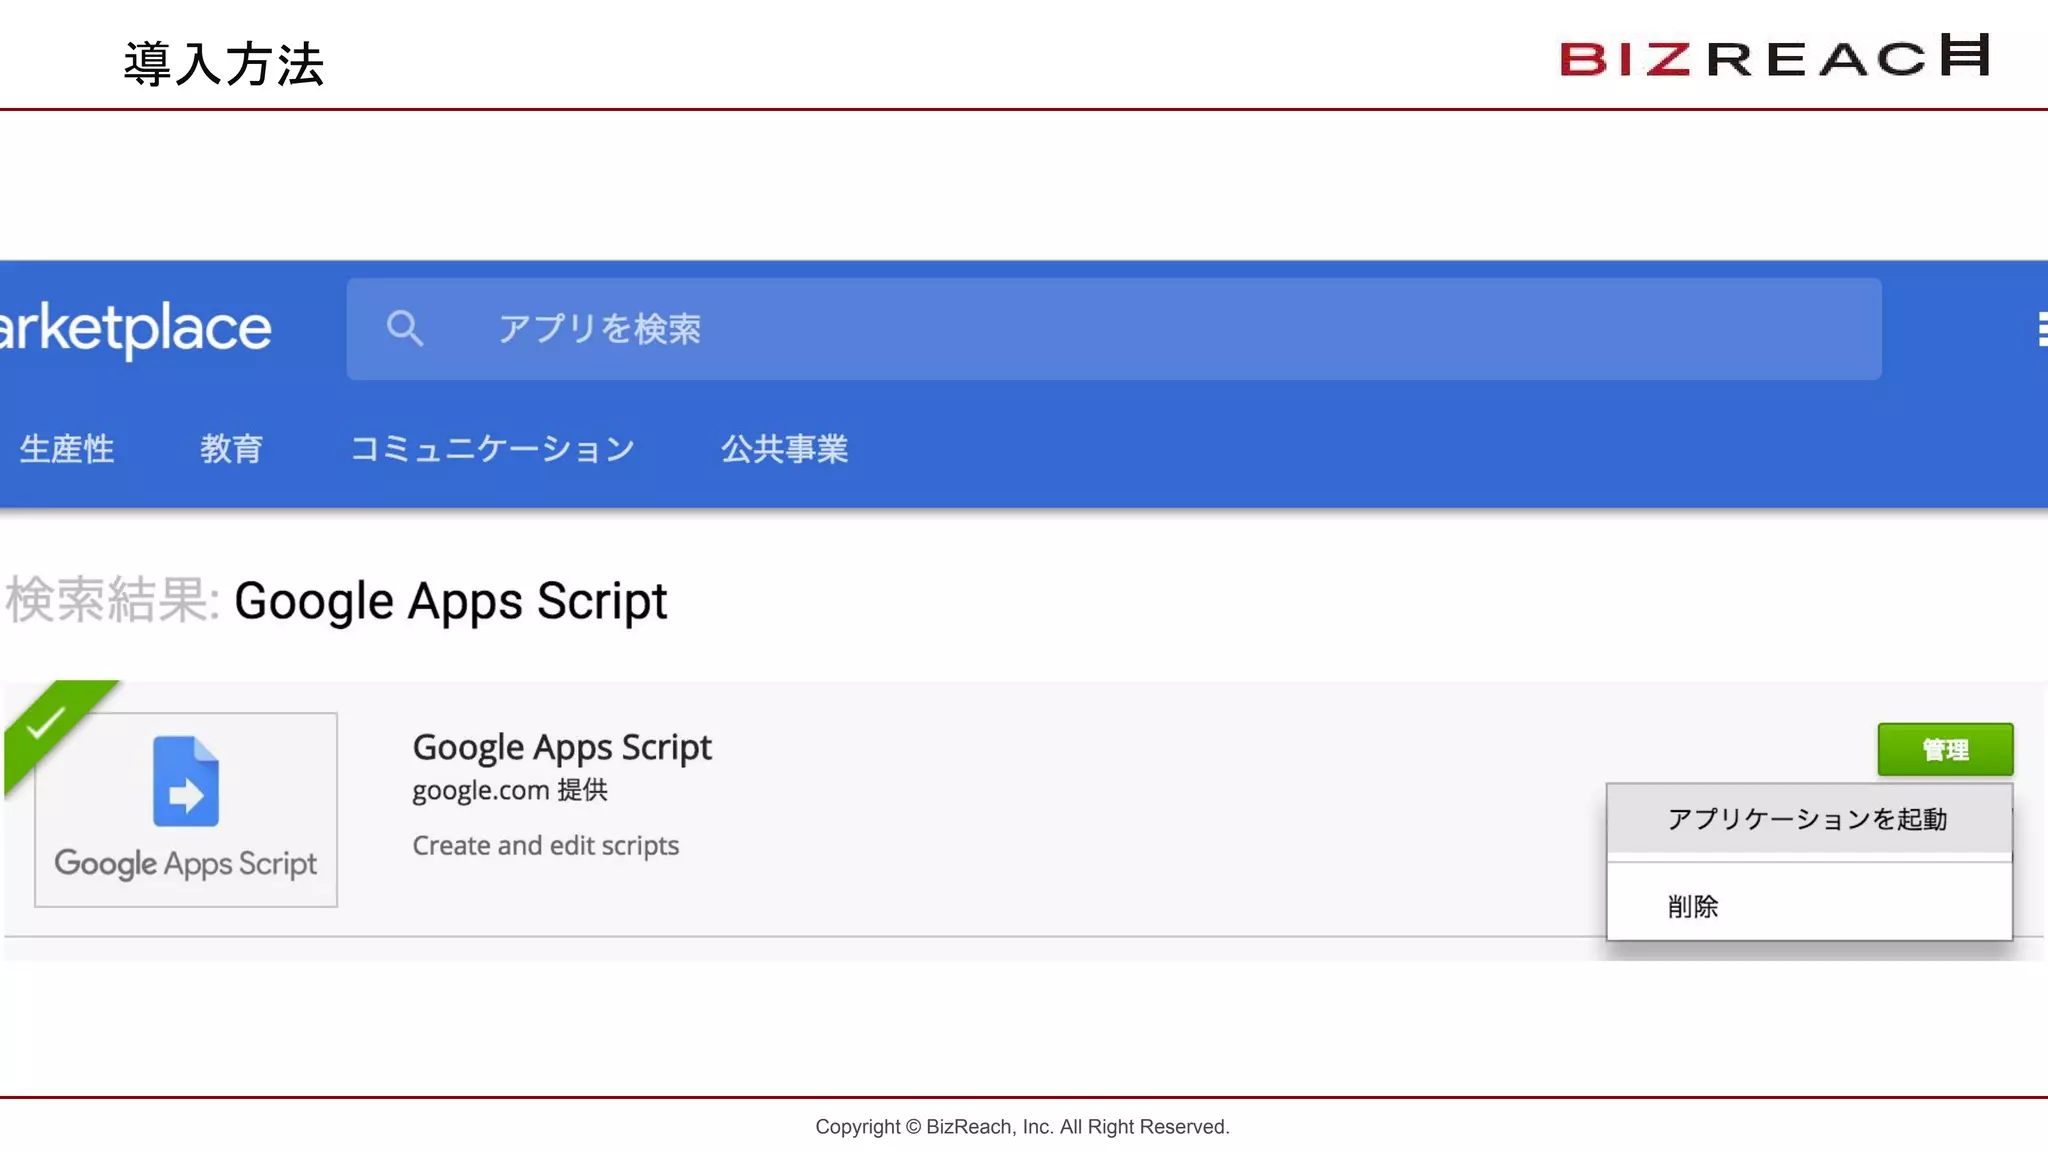The width and height of the screenshot is (2048, 1152).
Task: Click the Marketplace logo text
Action: click(x=135, y=328)
